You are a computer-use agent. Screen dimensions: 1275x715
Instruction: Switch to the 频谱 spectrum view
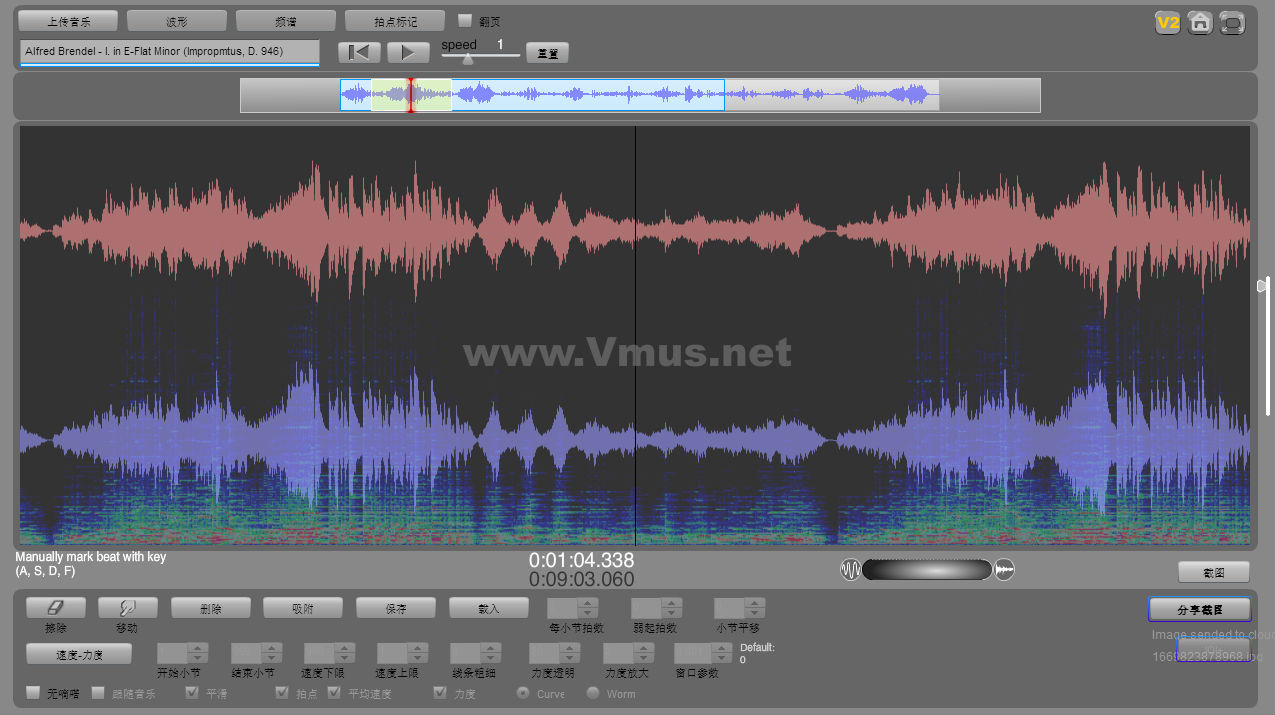point(286,21)
